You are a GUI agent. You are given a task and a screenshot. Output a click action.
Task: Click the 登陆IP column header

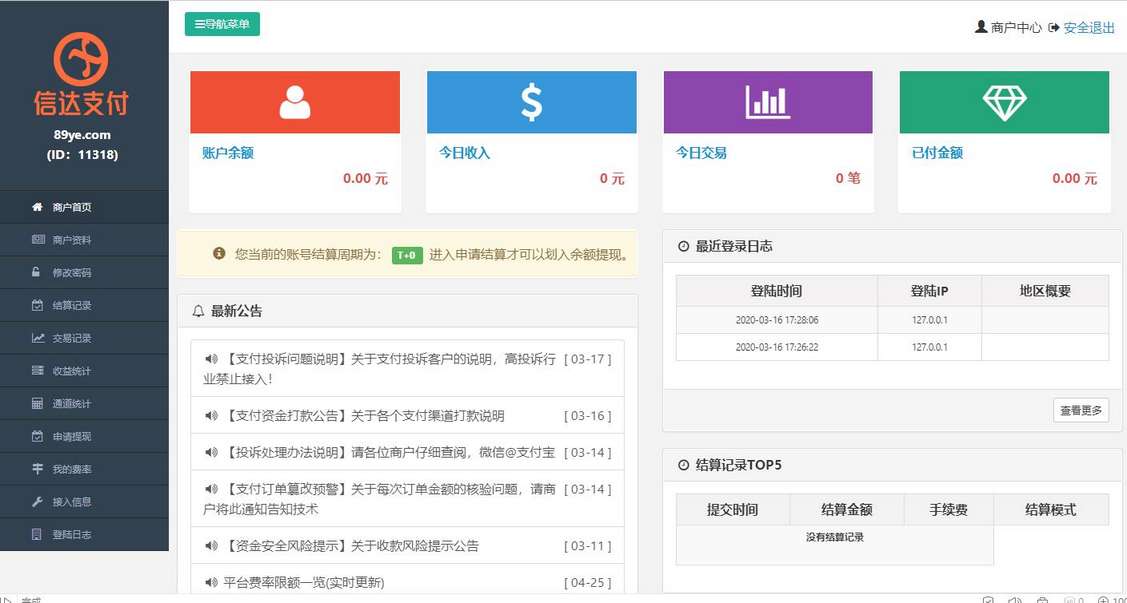pyautogui.click(x=929, y=291)
